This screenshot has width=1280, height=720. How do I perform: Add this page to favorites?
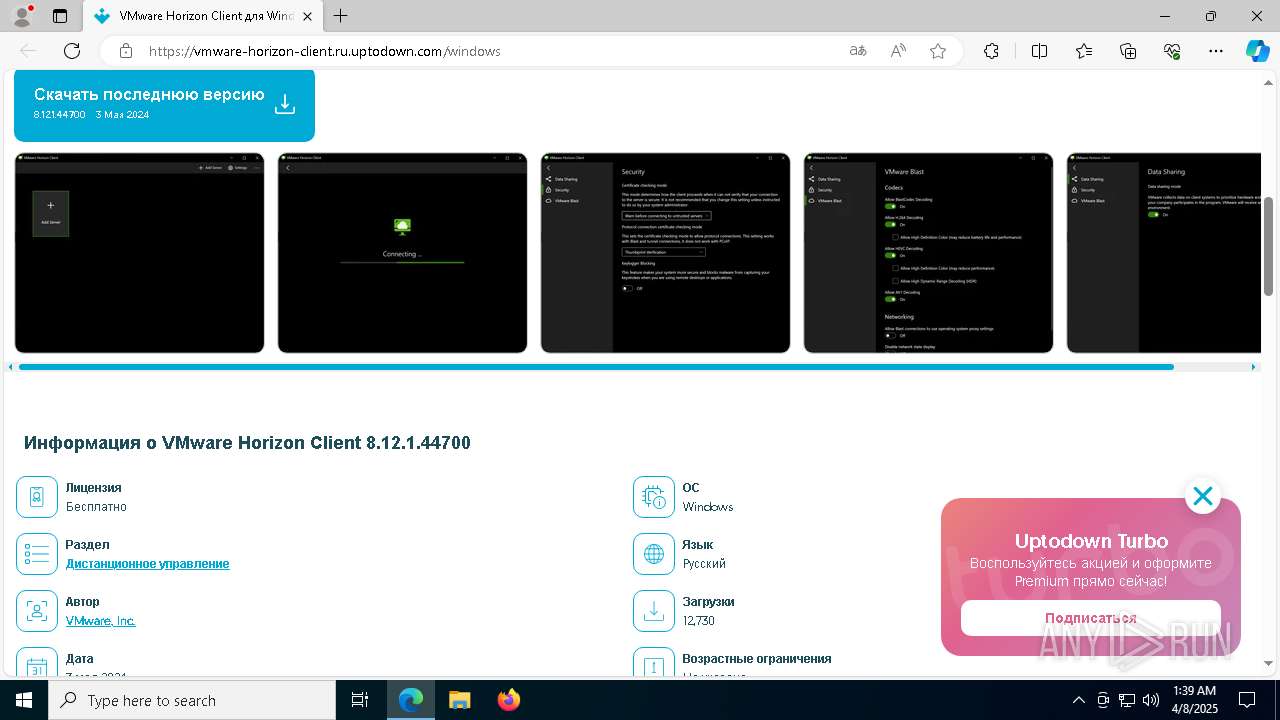pos(938,51)
